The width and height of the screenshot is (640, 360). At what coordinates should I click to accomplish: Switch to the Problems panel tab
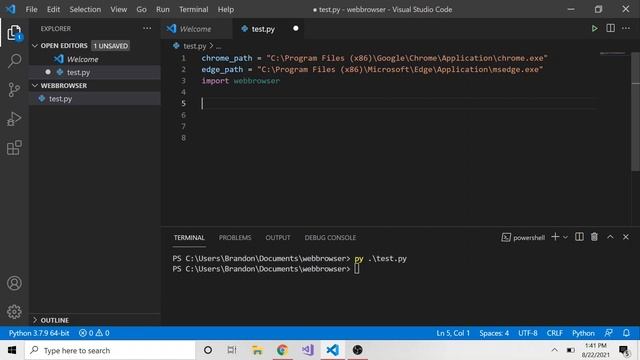coord(235,238)
